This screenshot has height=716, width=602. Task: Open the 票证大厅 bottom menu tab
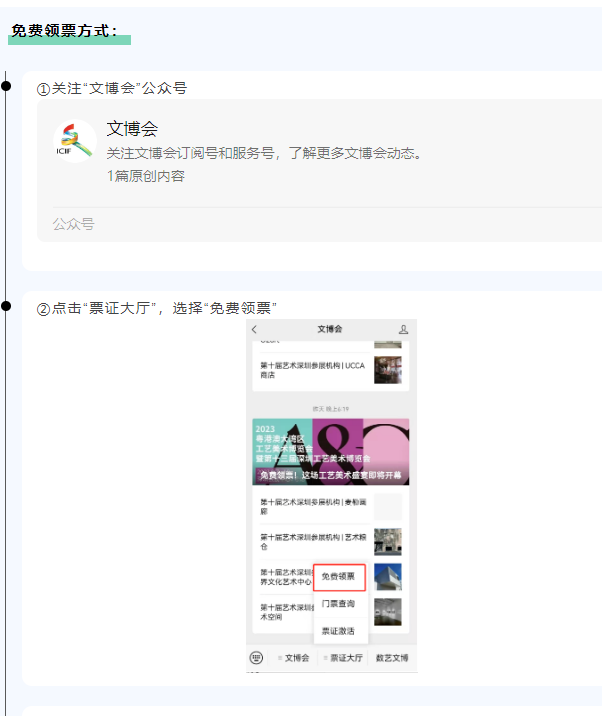[343, 658]
